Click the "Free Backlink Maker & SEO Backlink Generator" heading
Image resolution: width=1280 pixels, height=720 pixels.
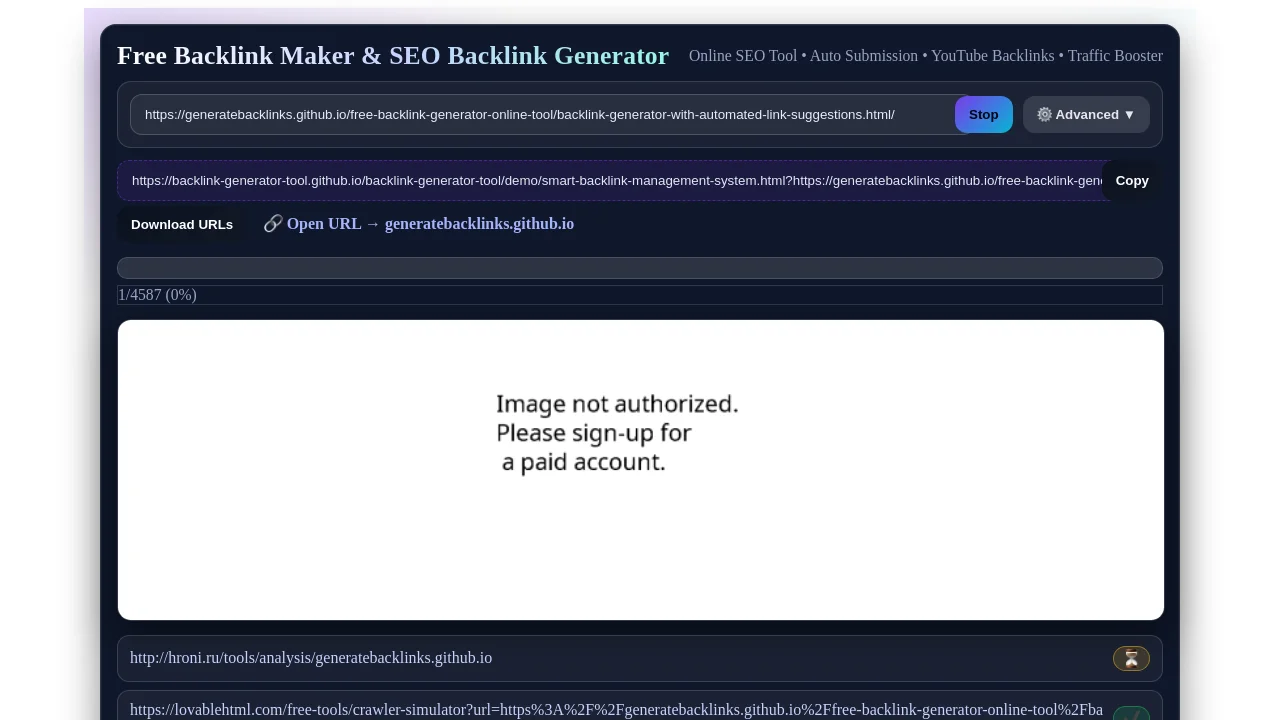[x=393, y=56]
